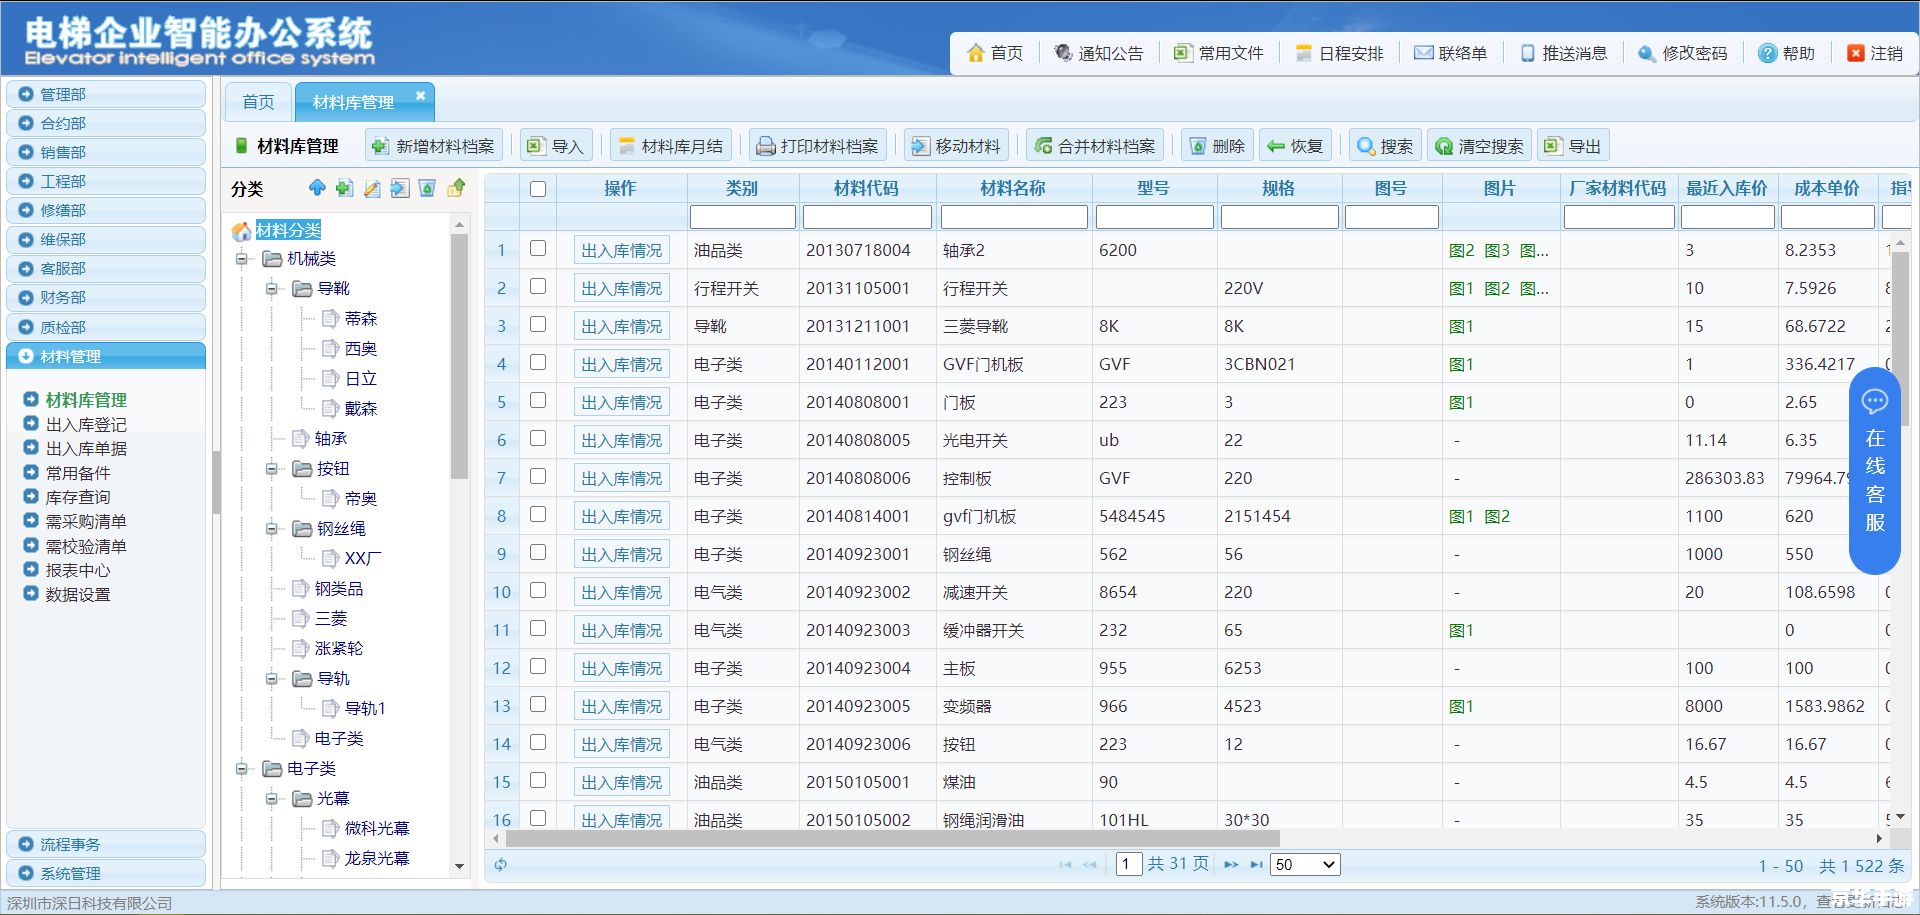Check row 12 checkbox for 主板
1920x915 pixels.
click(x=538, y=666)
